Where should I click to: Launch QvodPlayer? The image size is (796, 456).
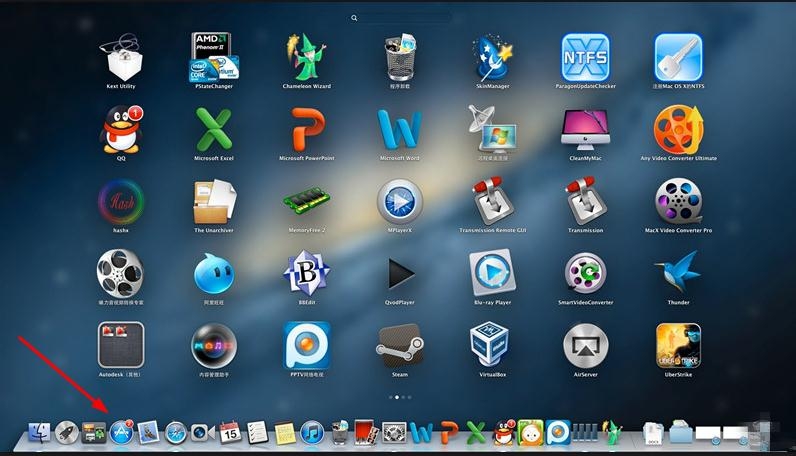point(400,274)
